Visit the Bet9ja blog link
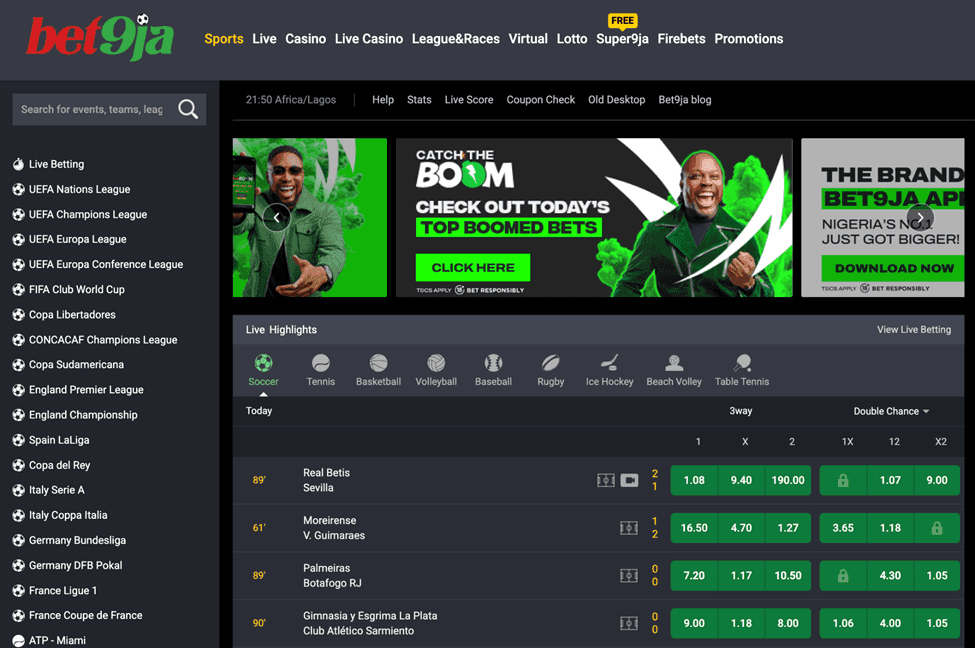Screen dimensions: 975x648 pos(685,100)
